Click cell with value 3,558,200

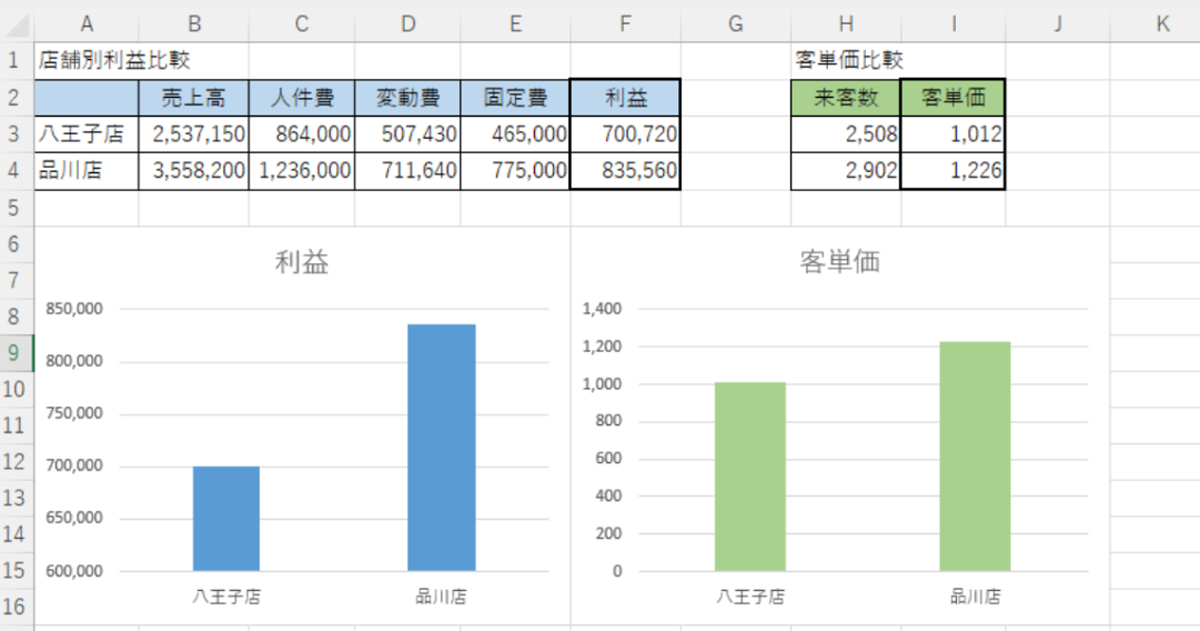(194, 171)
